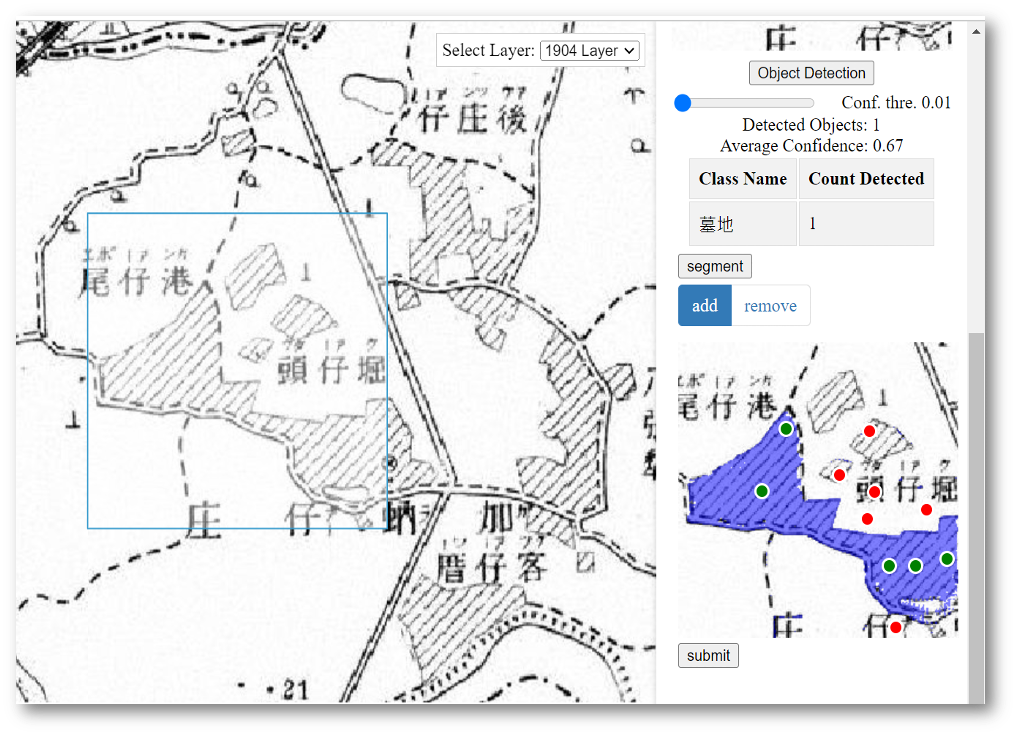The image size is (1016, 735).
Task: Open the Select Layer dropdown
Action: click(x=589, y=50)
